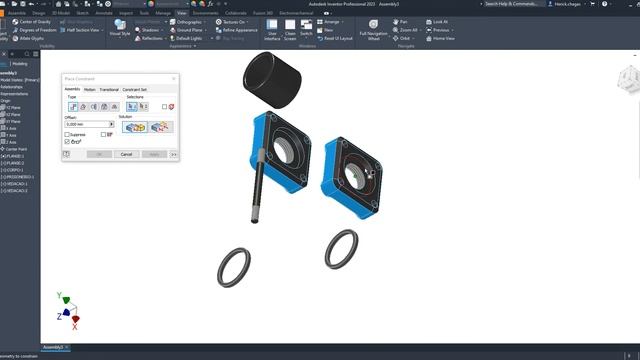Click Cancel in Place Constraint dialog
The height and width of the screenshot is (360, 640).
point(126,154)
